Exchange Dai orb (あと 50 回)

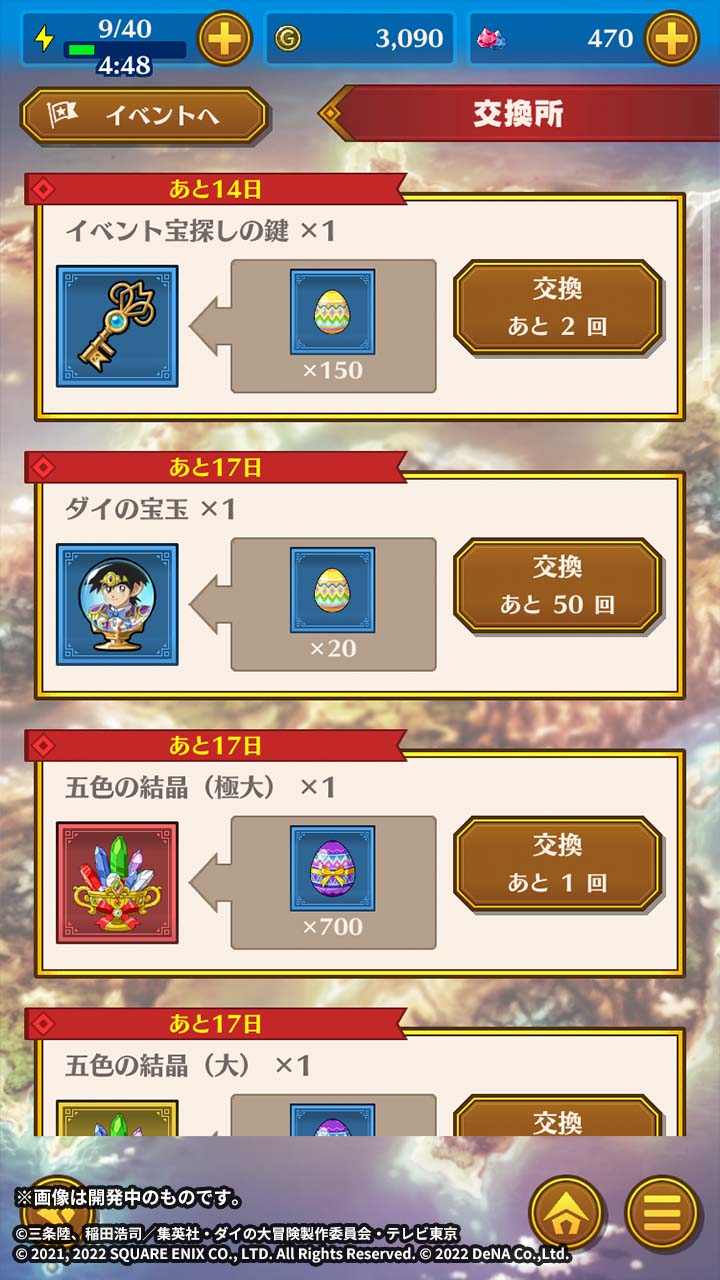pyautogui.click(x=557, y=585)
